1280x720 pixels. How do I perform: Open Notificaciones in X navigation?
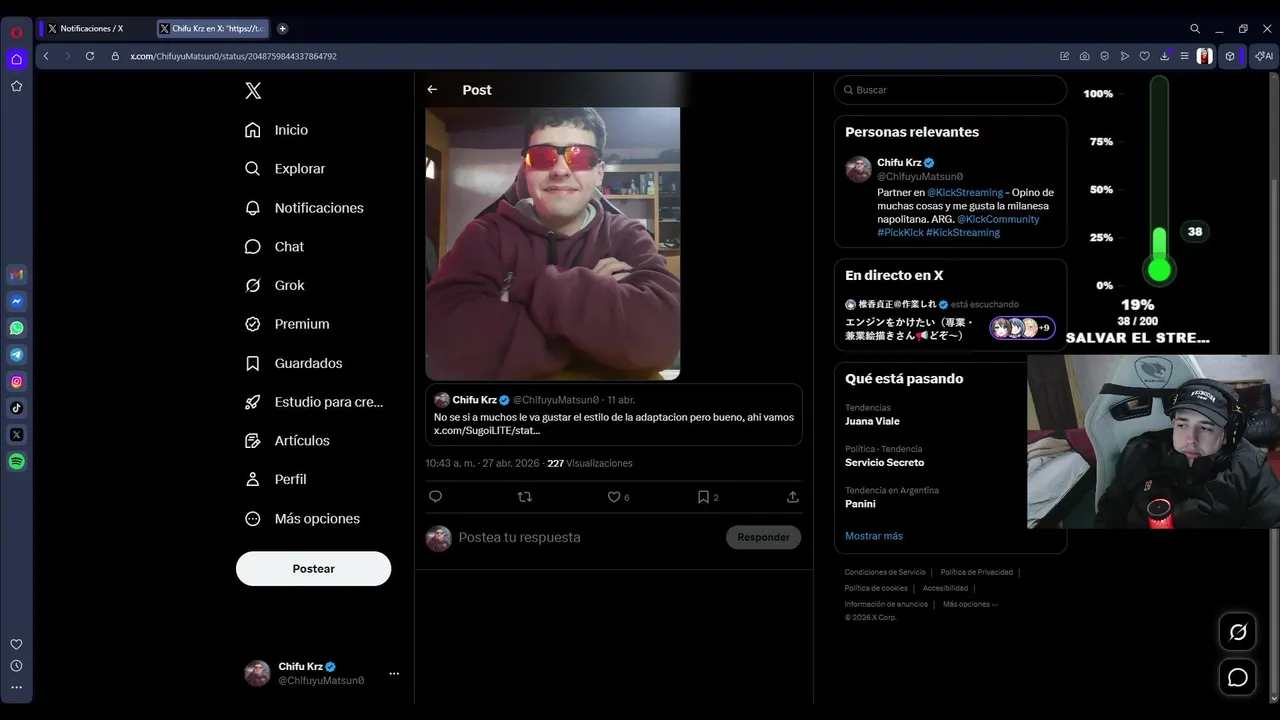click(x=305, y=208)
